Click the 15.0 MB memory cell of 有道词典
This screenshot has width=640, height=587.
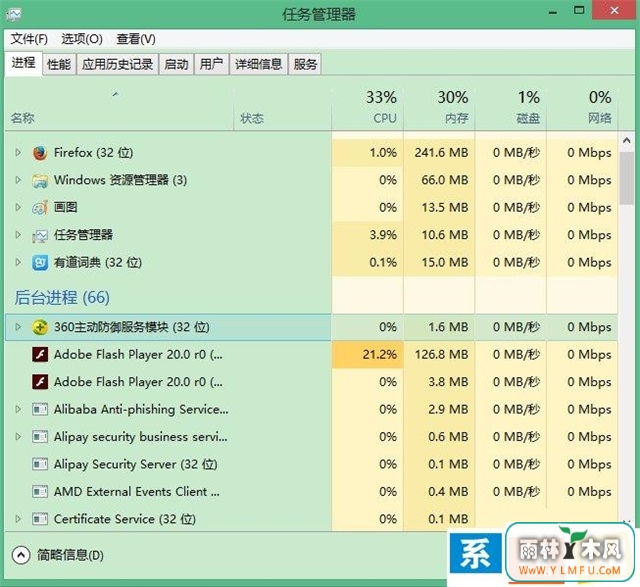pyautogui.click(x=439, y=262)
